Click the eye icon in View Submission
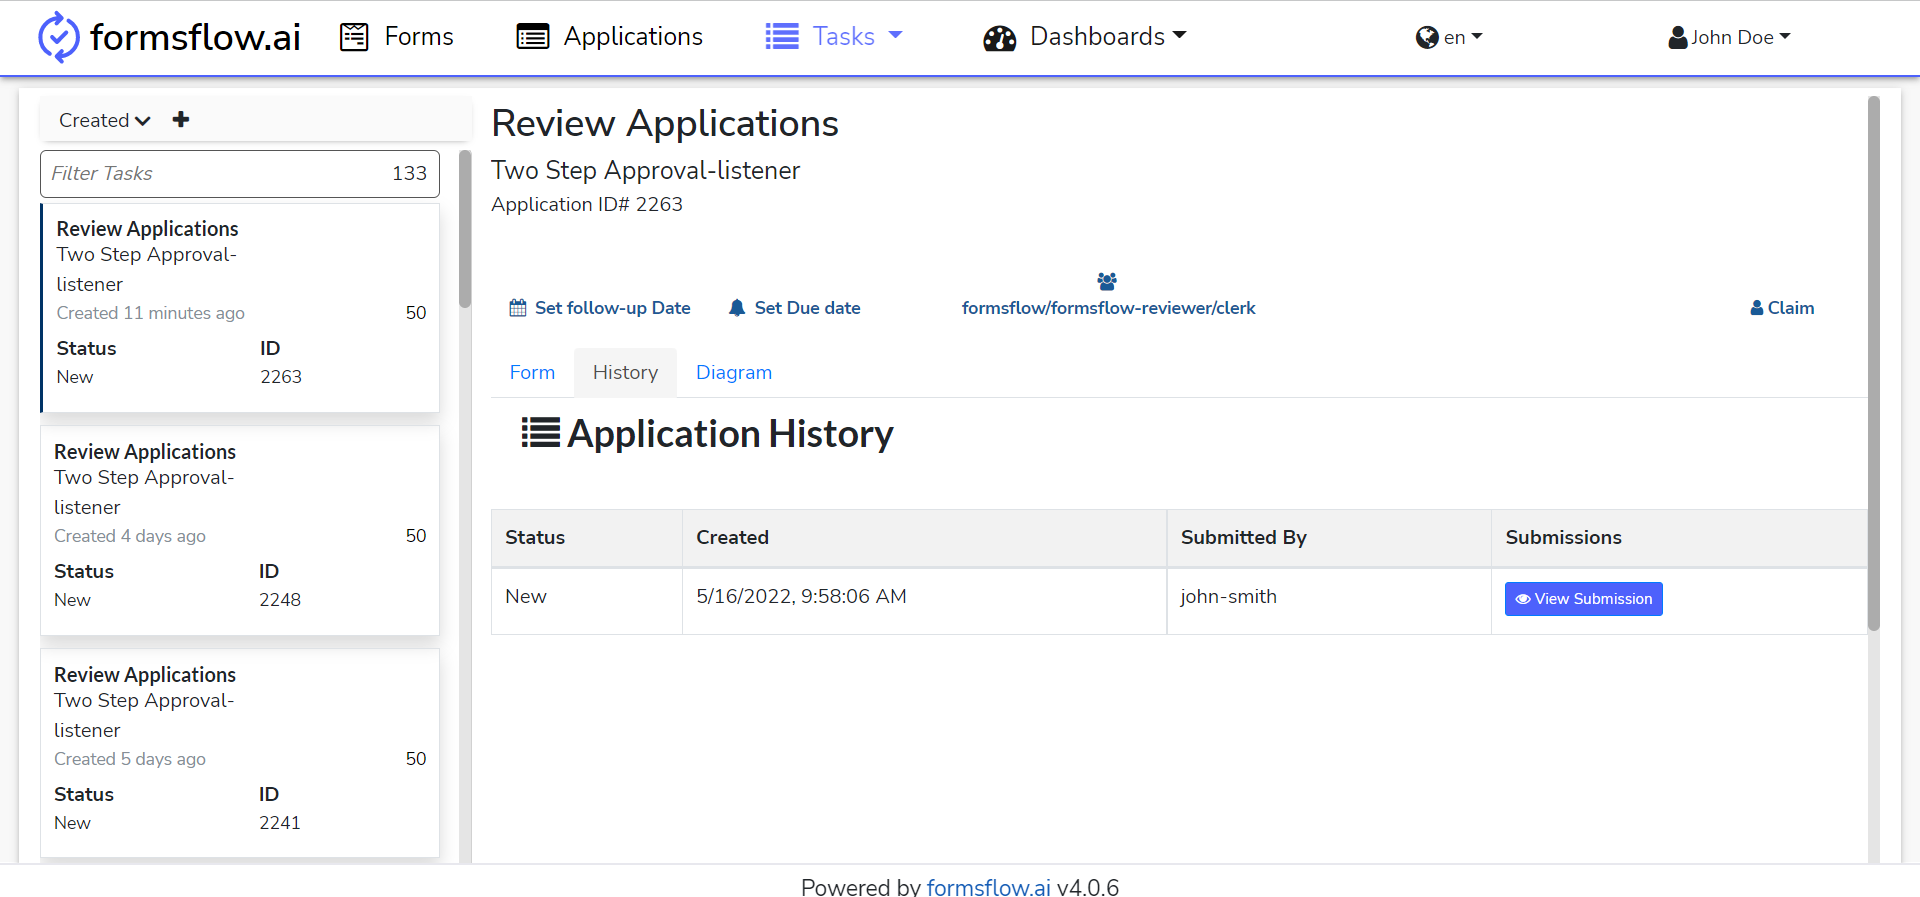The width and height of the screenshot is (1920, 897). click(x=1523, y=599)
